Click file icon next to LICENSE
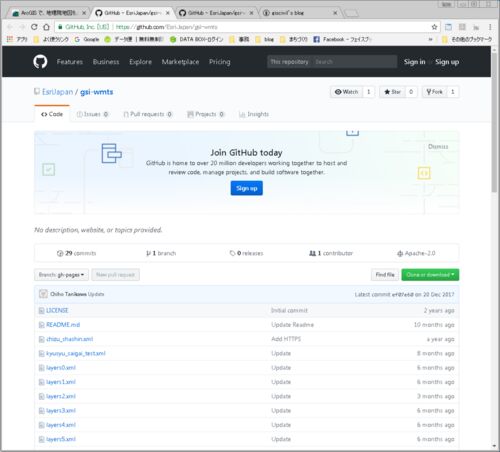 (x=41, y=311)
